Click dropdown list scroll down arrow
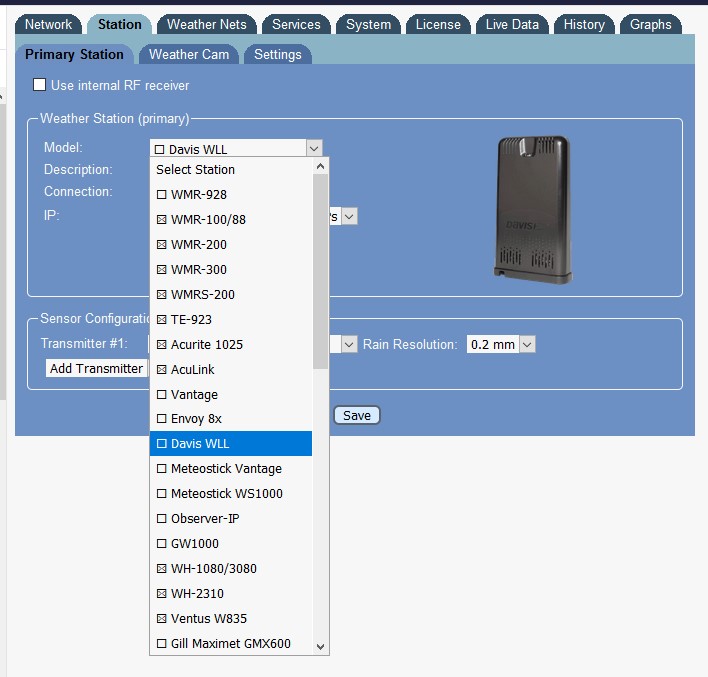The width and height of the screenshot is (708, 677). click(x=321, y=647)
